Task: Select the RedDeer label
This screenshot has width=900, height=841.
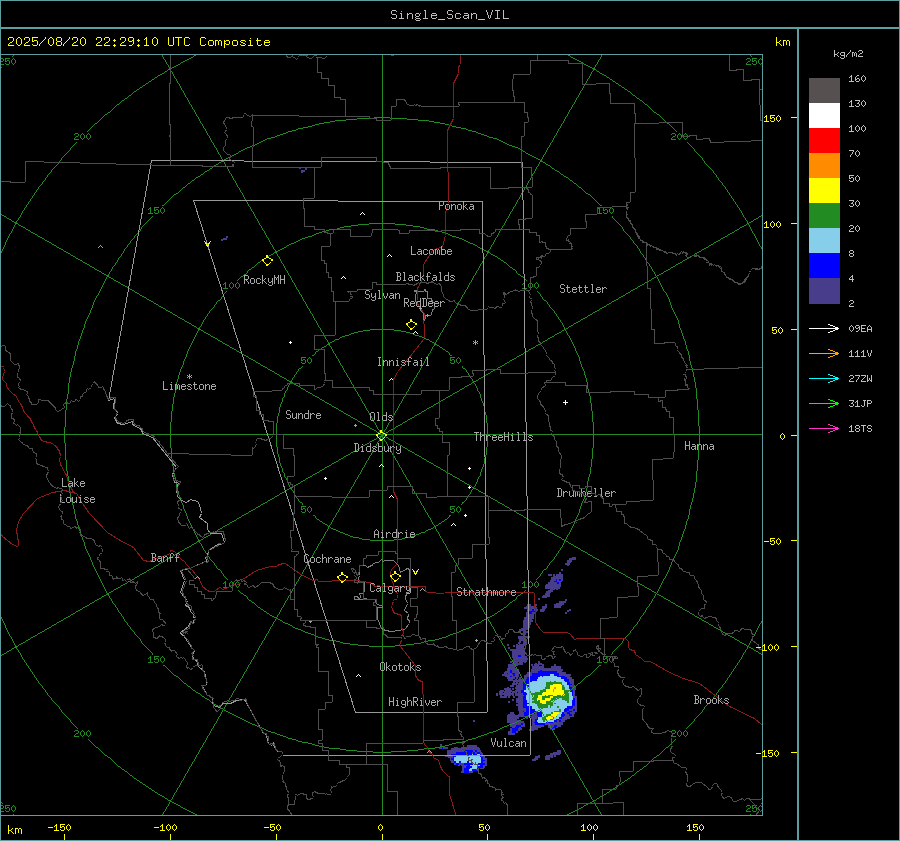Action: pyautogui.click(x=424, y=303)
